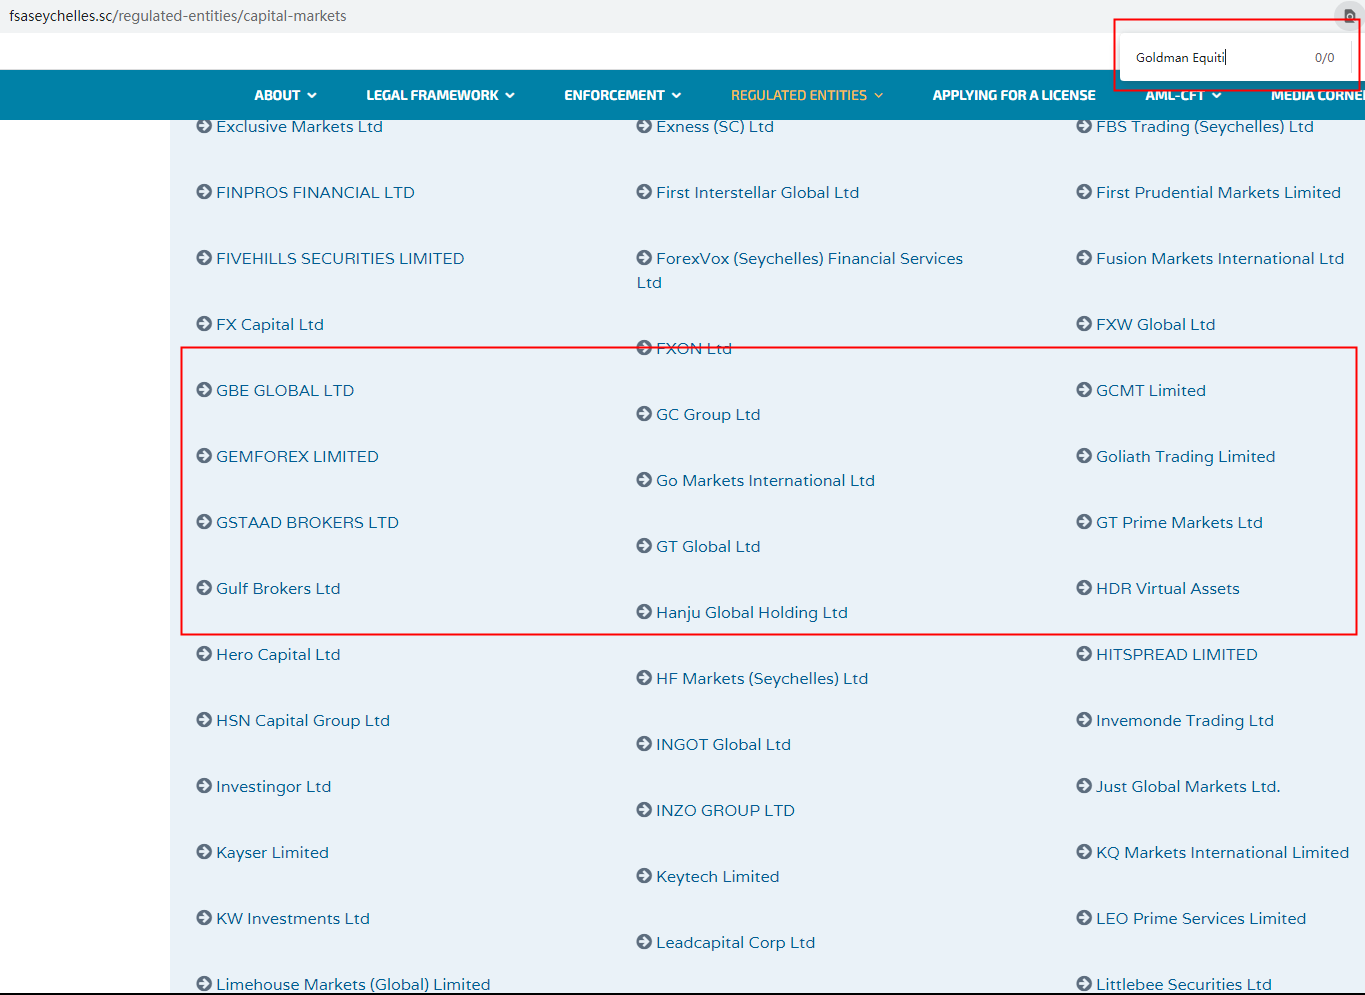This screenshot has width=1365, height=995.
Task: Open the GEMFOREX LIMITED entity link
Action: [297, 456]
